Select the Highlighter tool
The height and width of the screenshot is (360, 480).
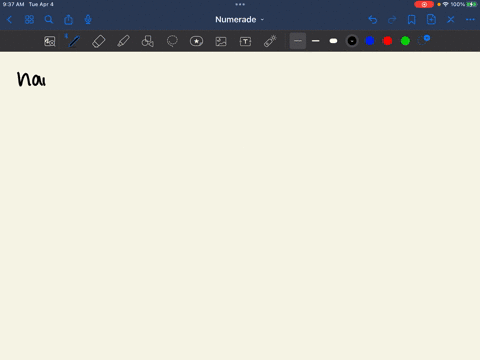123,41
